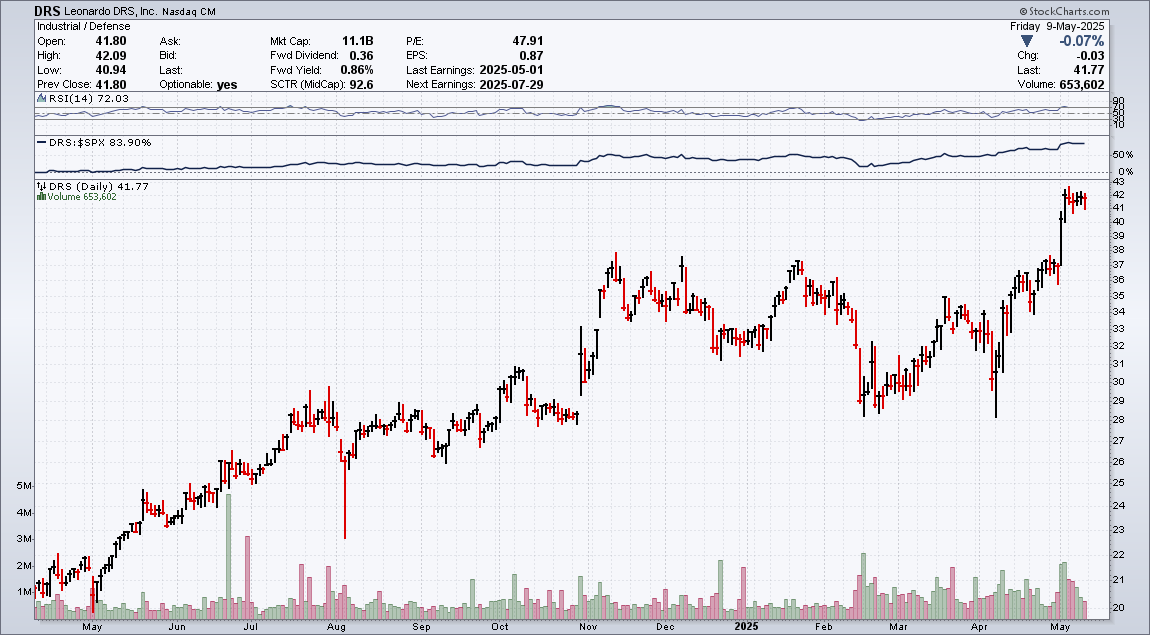The height and width of the screenshot is (635, 1150).
Task: Click the Optionable yes value
Action: 227,85
